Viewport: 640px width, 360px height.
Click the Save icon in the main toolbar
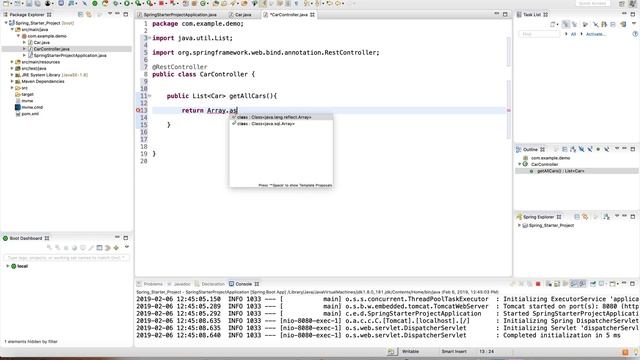click(x=29, y=3)
